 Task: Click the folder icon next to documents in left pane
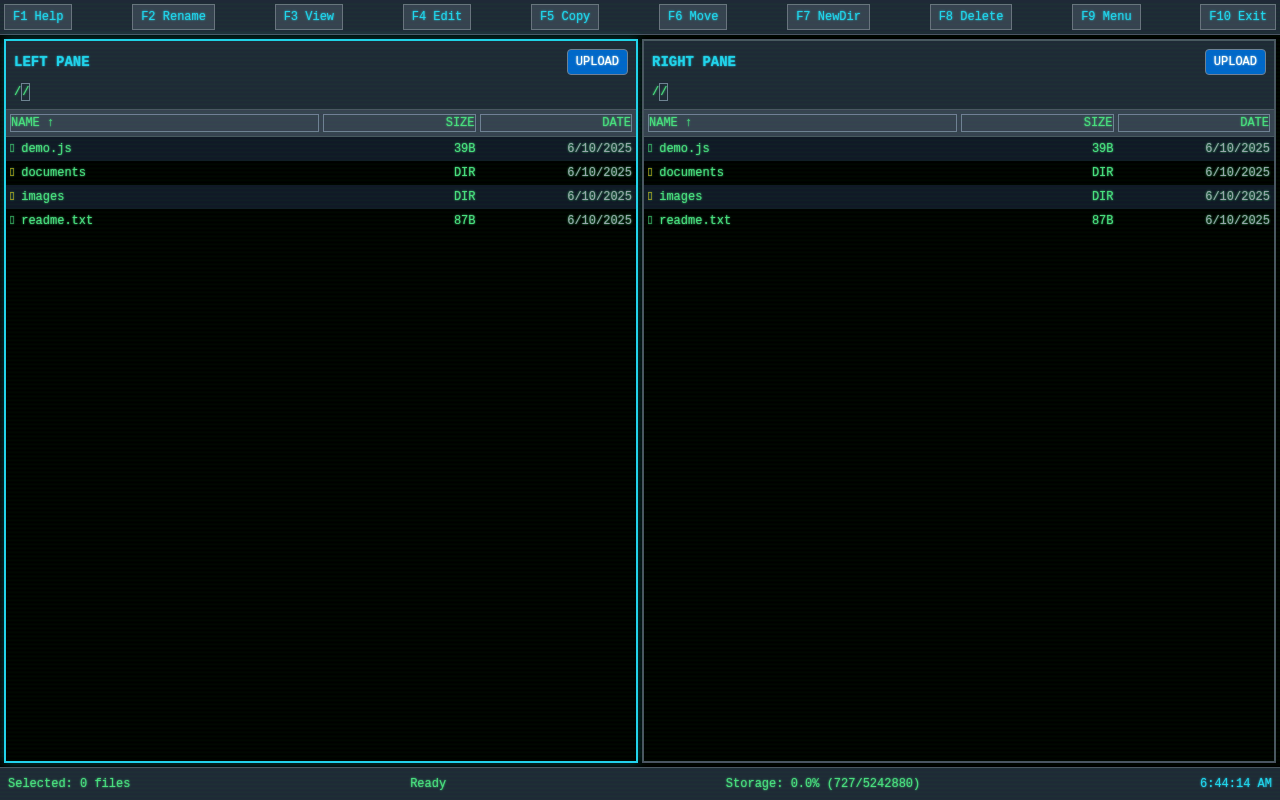(x=13, y=172)
